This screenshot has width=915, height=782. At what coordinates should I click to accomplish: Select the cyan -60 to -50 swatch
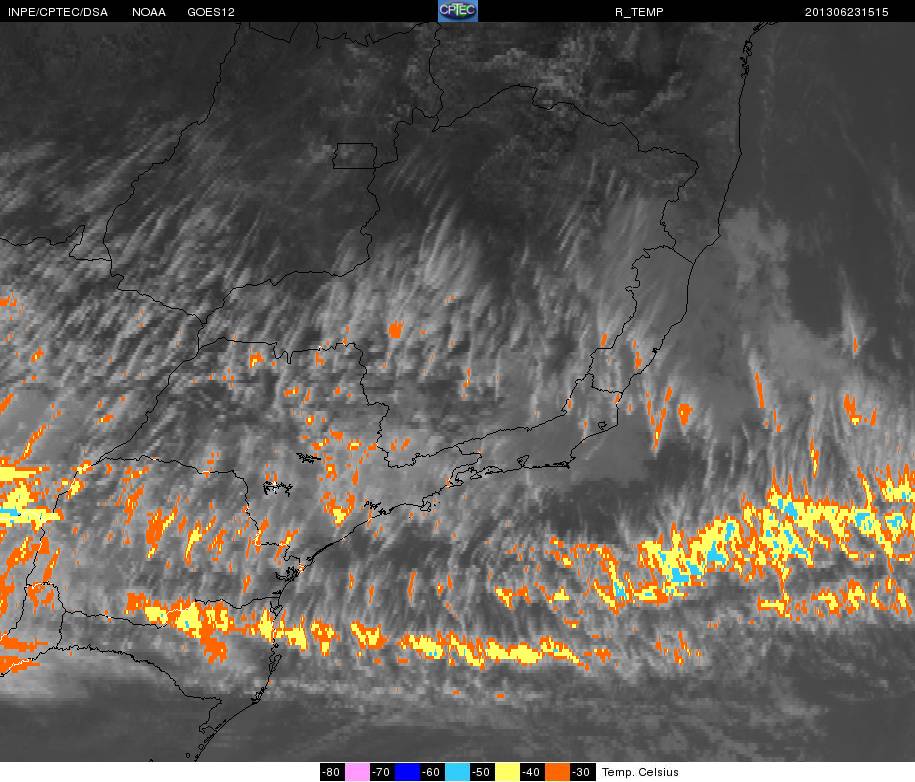click(457, 772)
